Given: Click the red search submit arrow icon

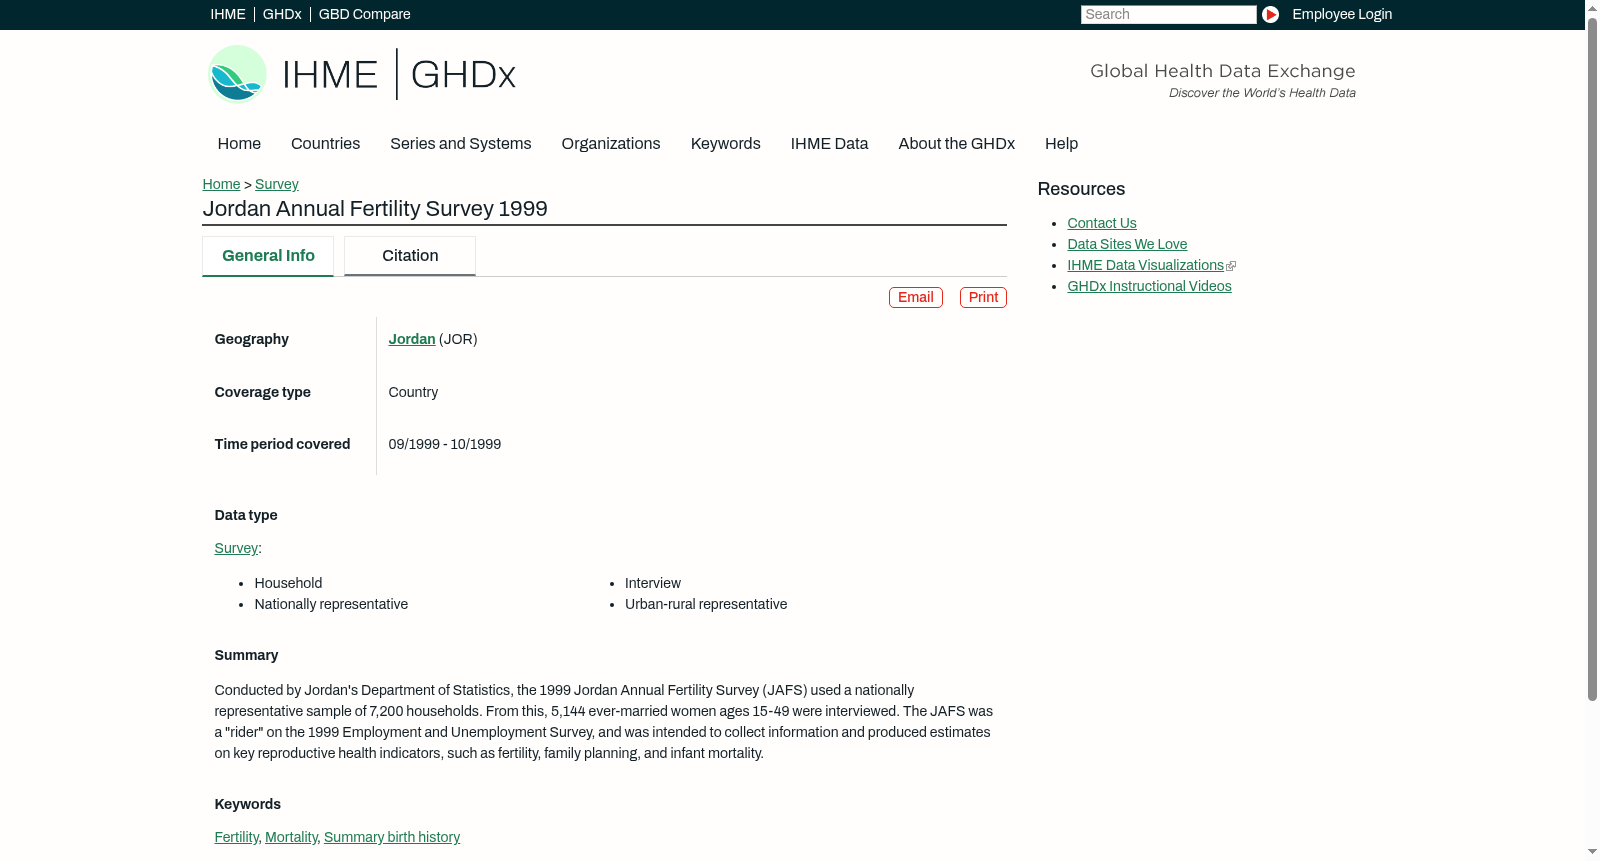Looking at the screenshot, I should coord(1270,14).
